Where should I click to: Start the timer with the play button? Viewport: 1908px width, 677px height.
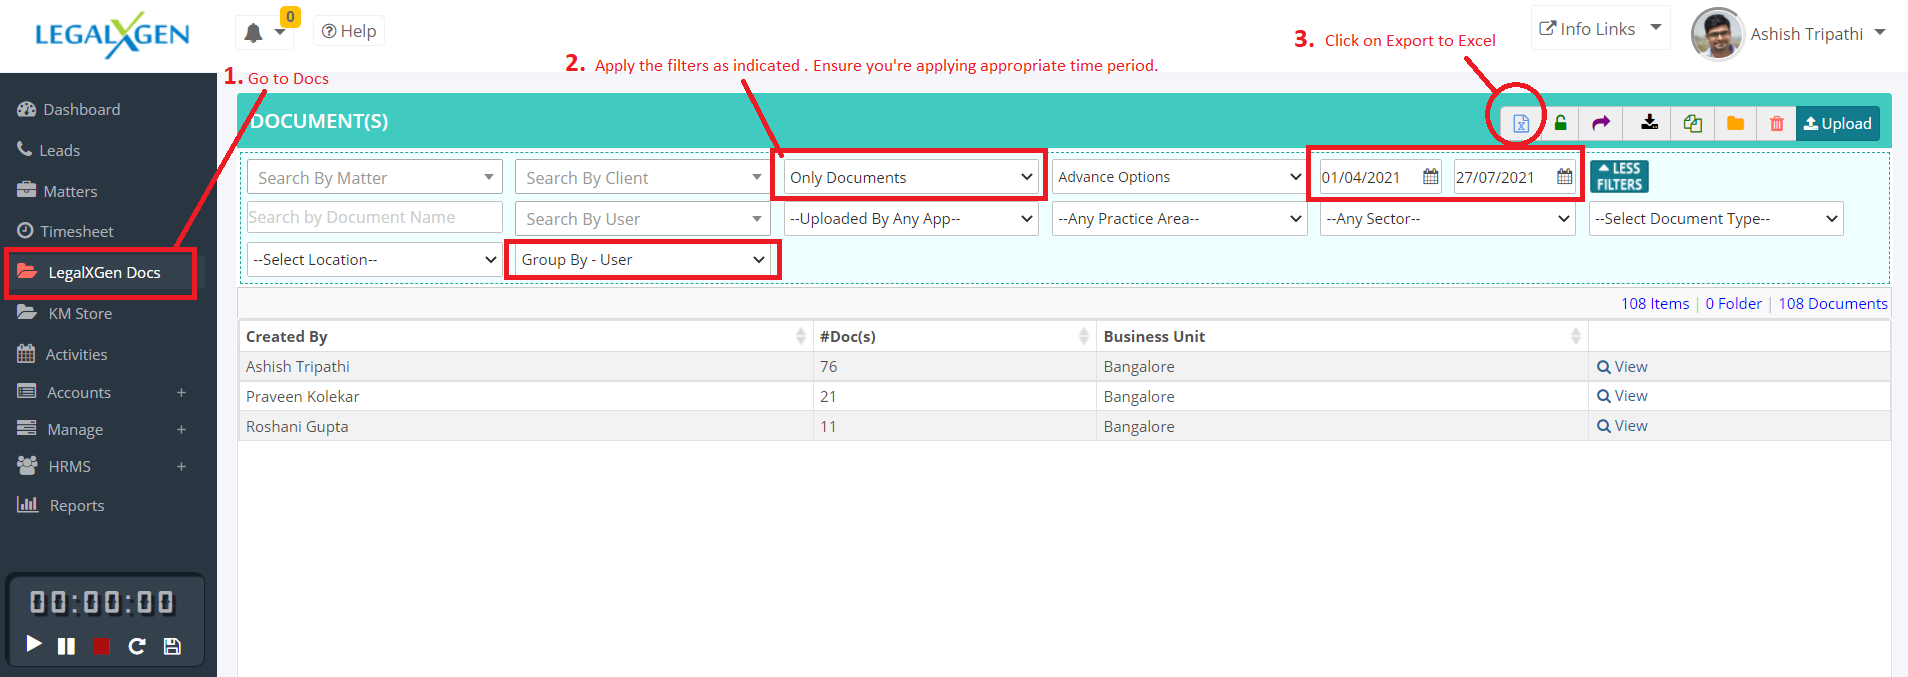(x=34, y=645)
